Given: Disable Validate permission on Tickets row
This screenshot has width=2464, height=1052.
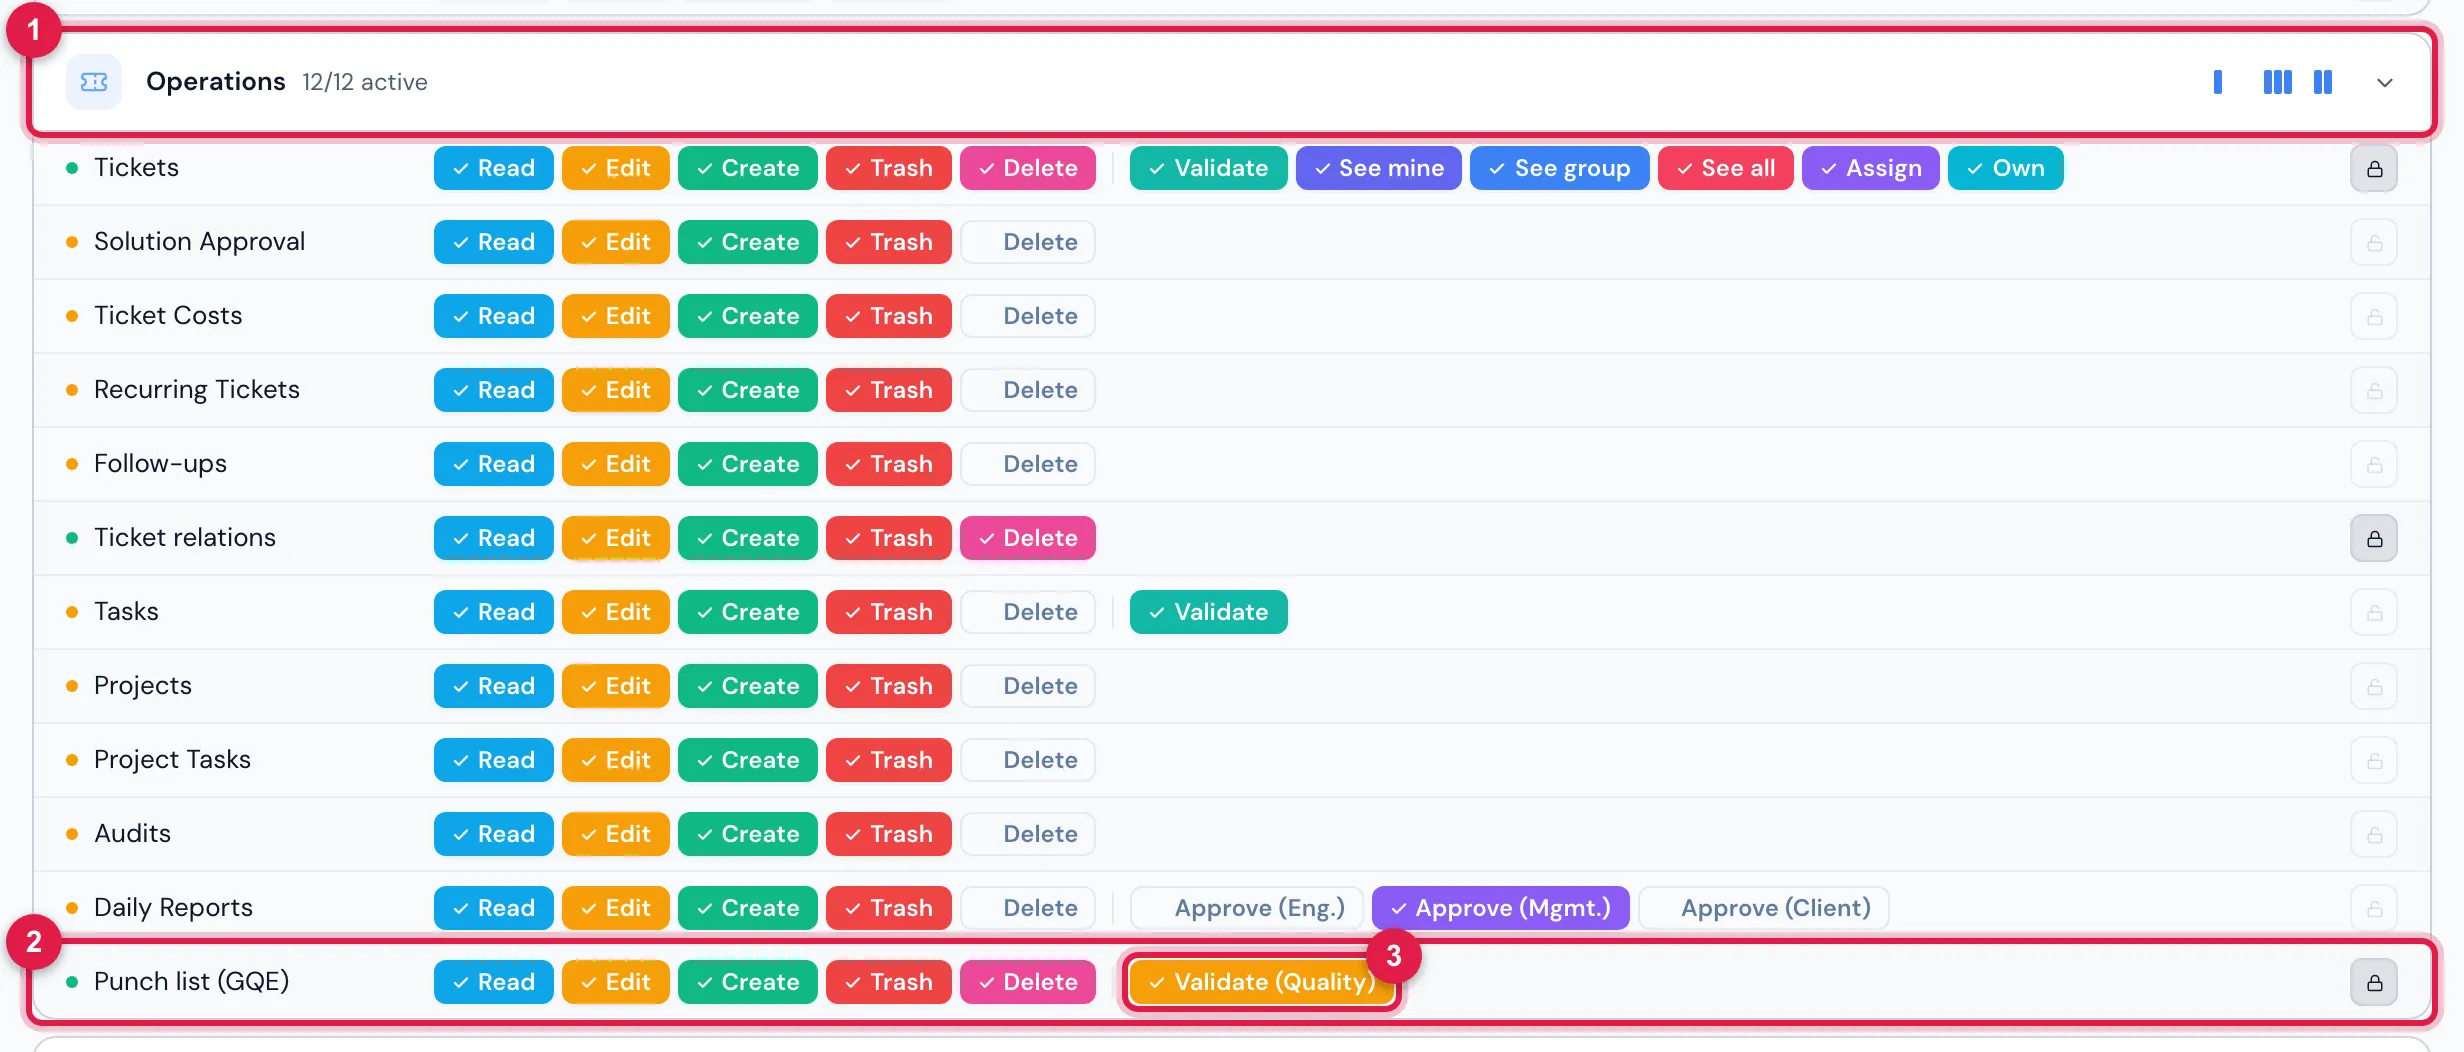Looking at the screenshot, I should (1208, 168).
